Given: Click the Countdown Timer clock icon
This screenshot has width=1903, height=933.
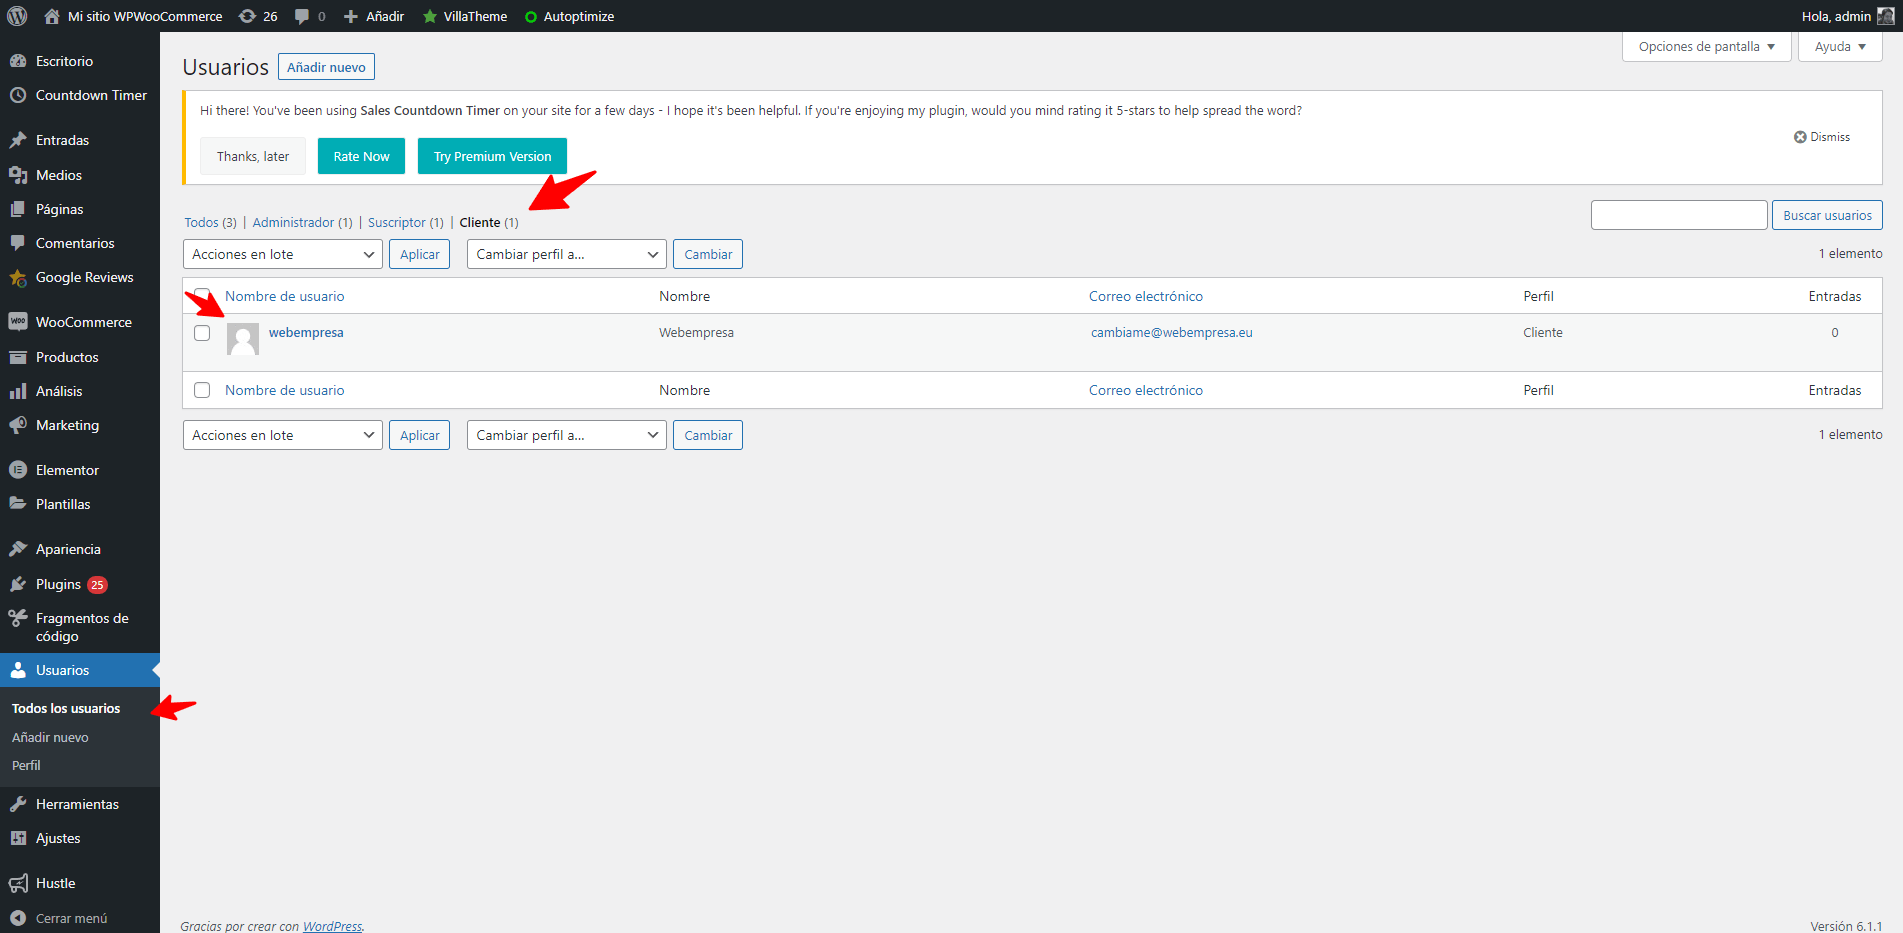Looking at the screenshot, I should (x=18, y=95).
